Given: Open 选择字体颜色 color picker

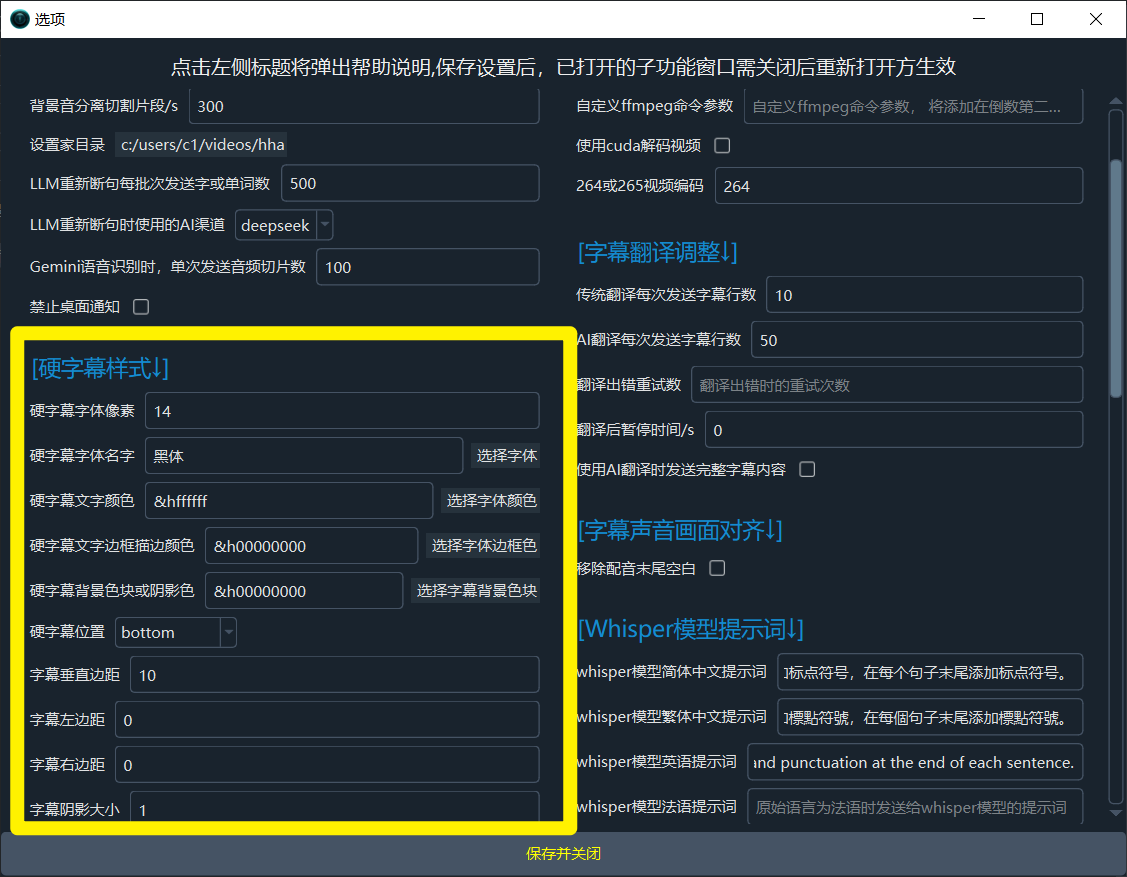Looking at the screenshot, I should (x=491, y=501).
